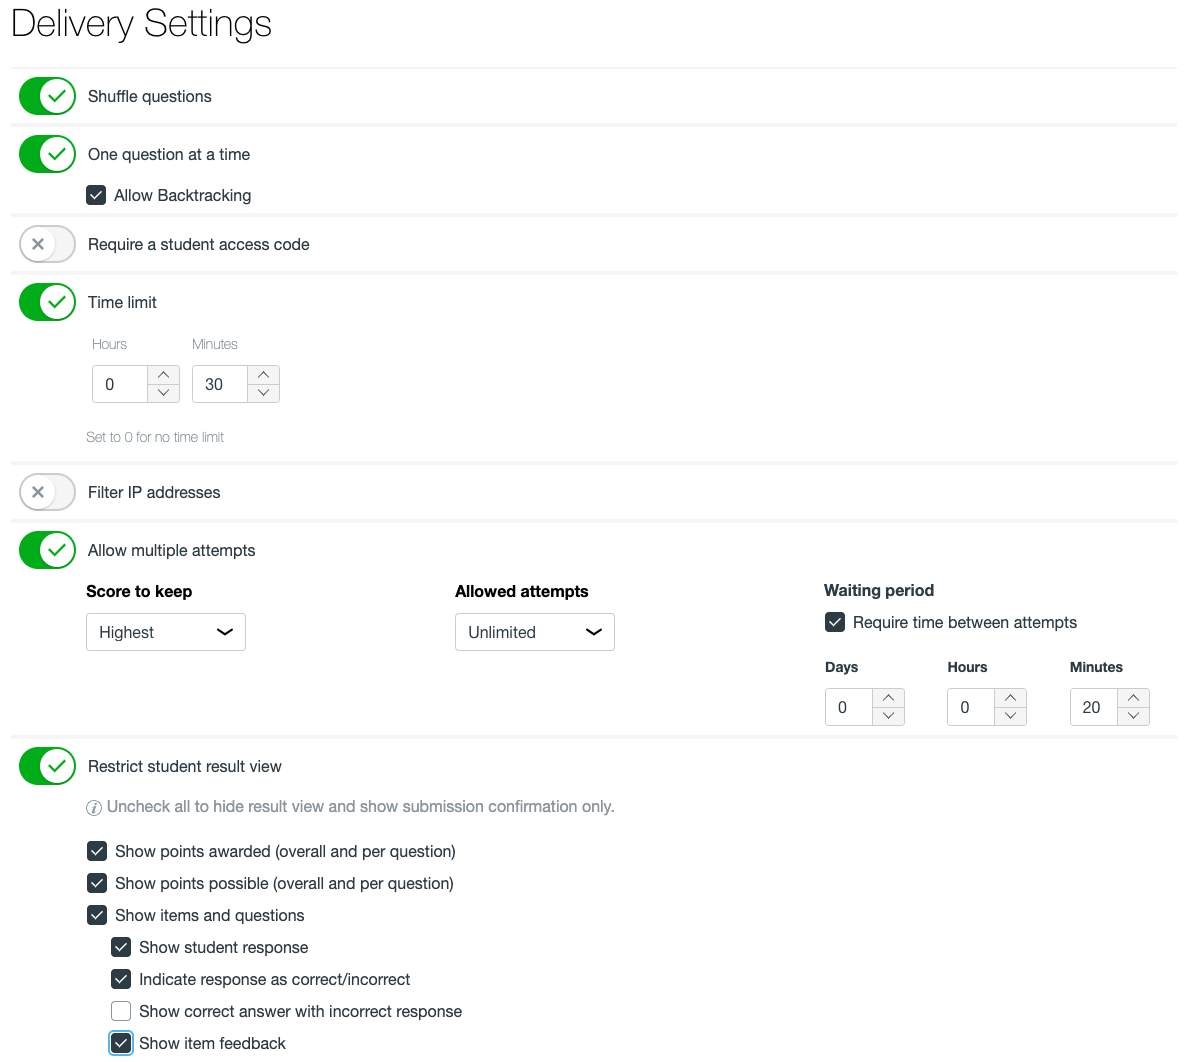1192x1062 pixels.
Task: Click the time limit Minutes field showing 30
Action: [x=220, y=384]
